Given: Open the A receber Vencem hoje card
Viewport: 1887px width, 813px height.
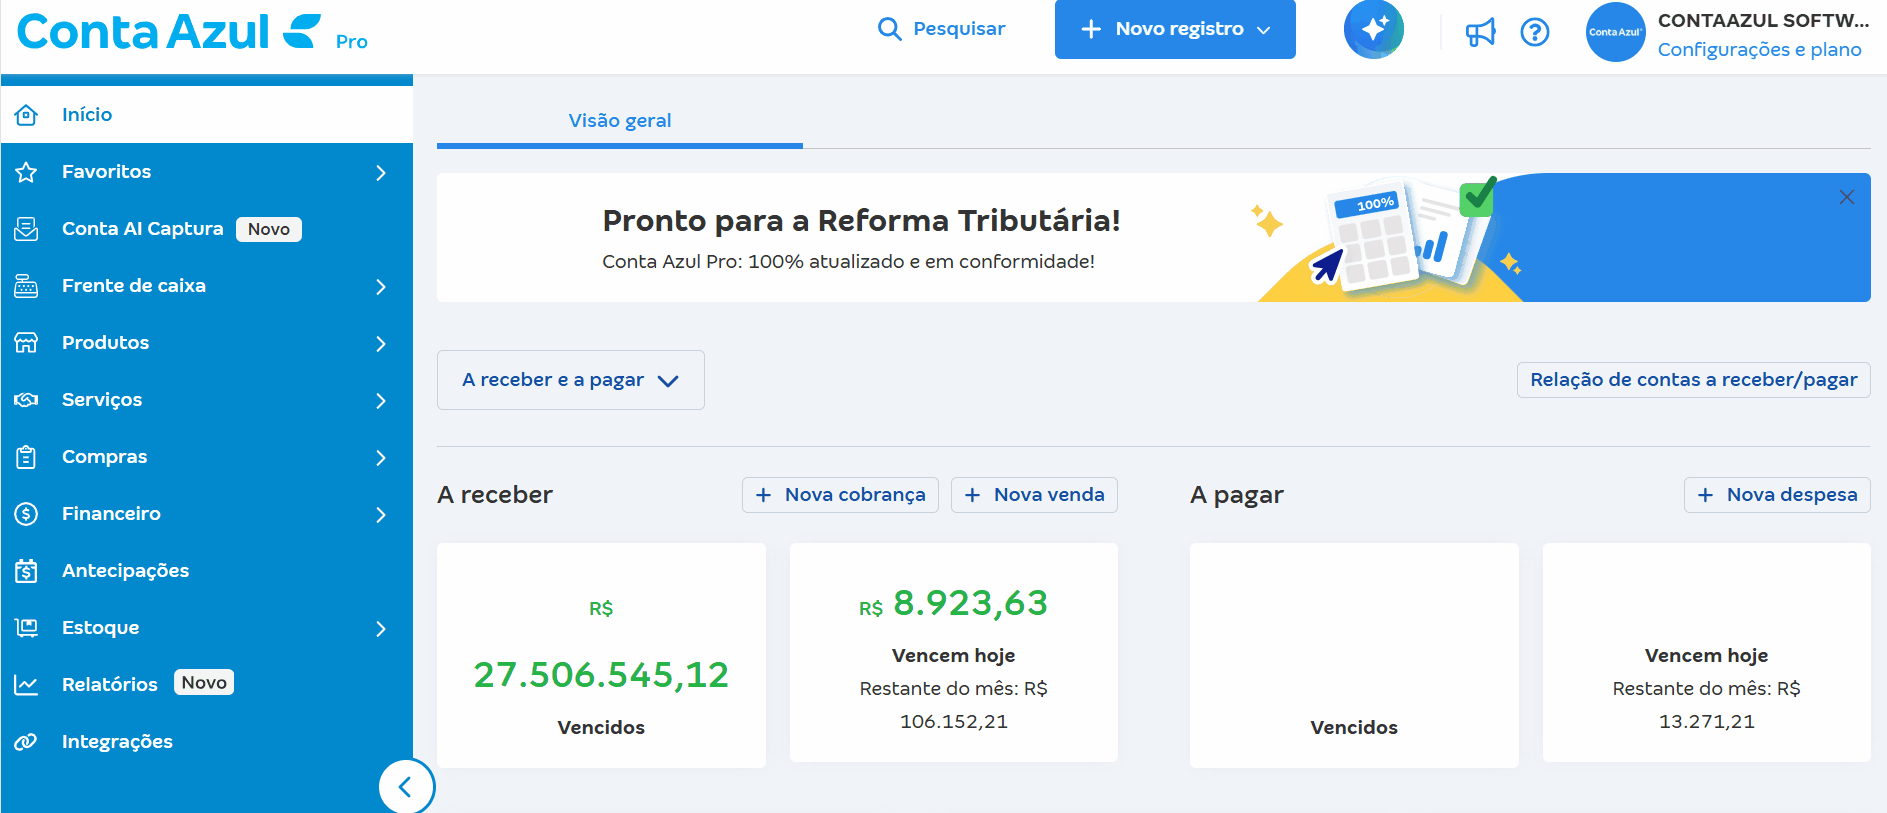Looking at the screenshot, I should pos(954,653).
